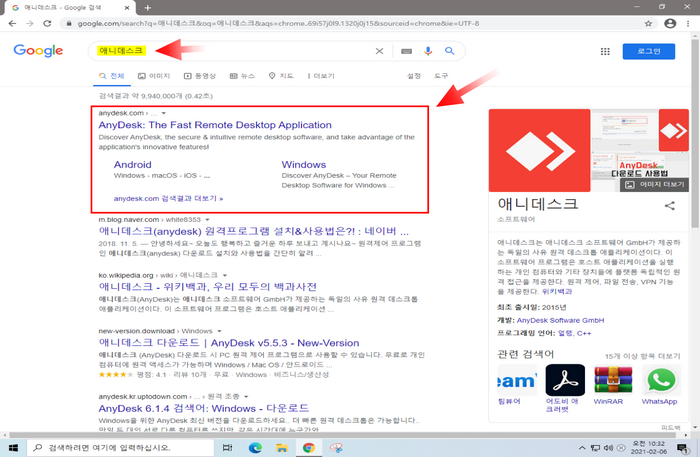This screenshot has height=457, width=700.
Task: Start voice search with the microphone icon
Action: [x=428, y=51]
